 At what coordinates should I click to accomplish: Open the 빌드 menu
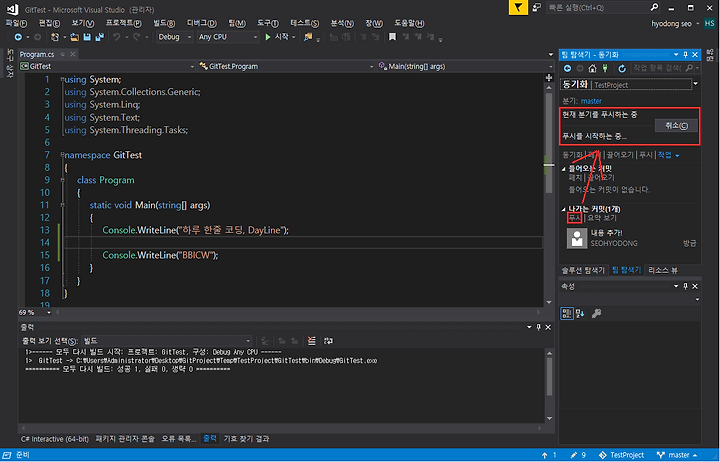tap(164, 23)
